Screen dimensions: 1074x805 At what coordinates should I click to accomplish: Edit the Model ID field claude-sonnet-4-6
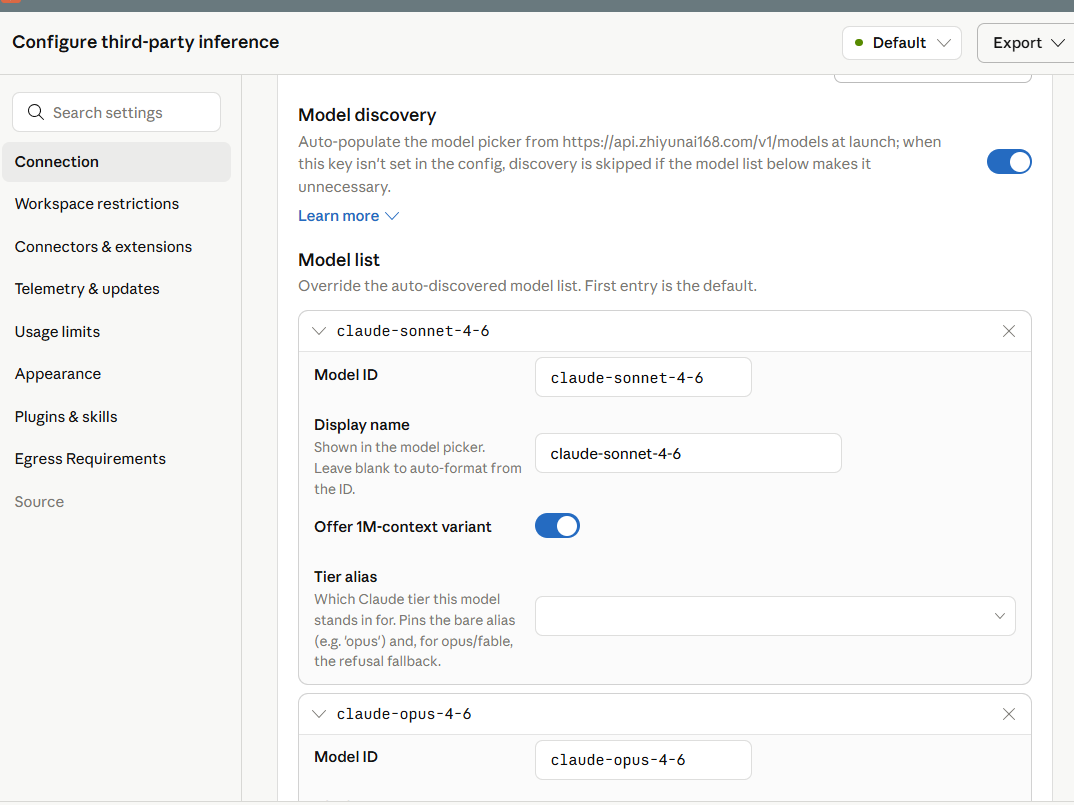pyautogui.click(x=643, y=377)
